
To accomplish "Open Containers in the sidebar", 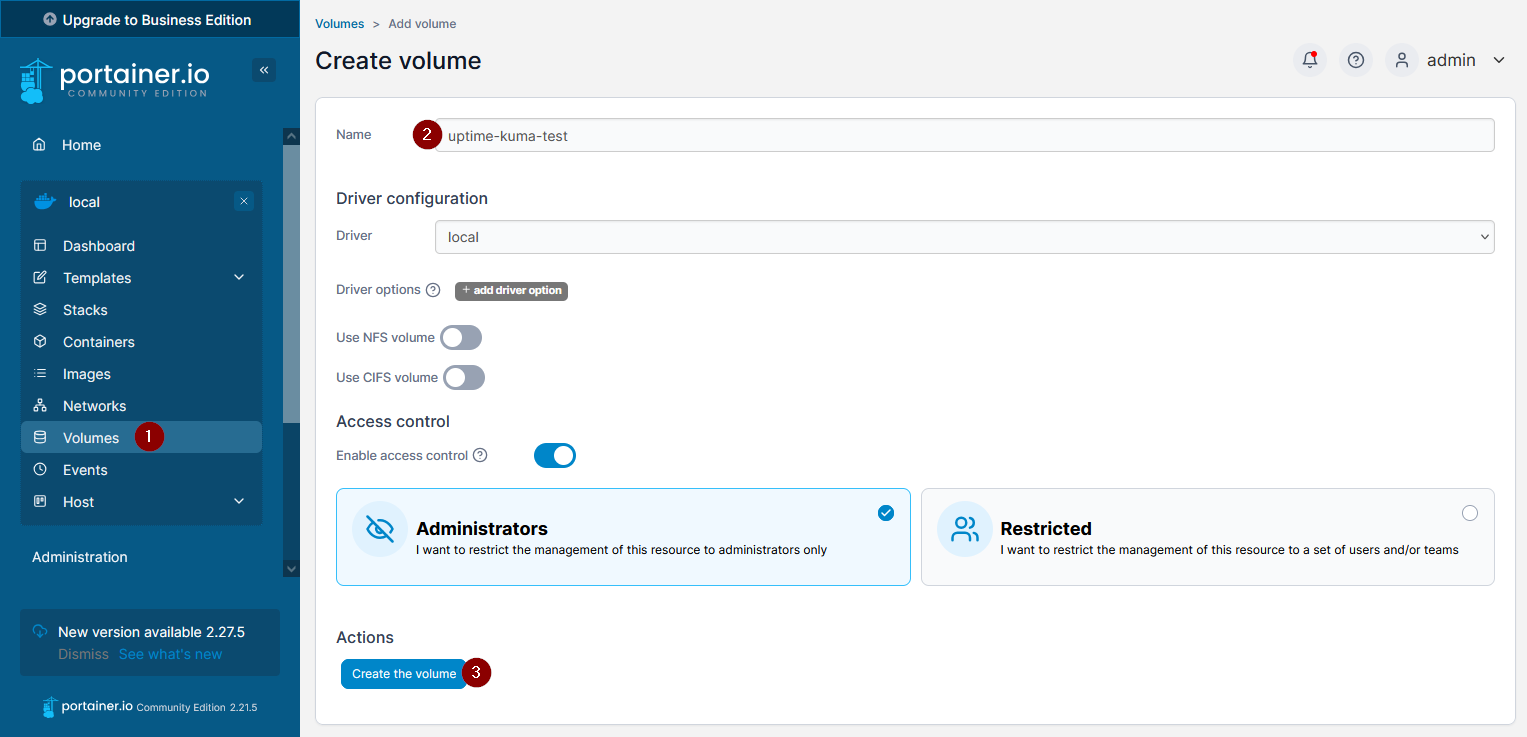I will [98, 342].
